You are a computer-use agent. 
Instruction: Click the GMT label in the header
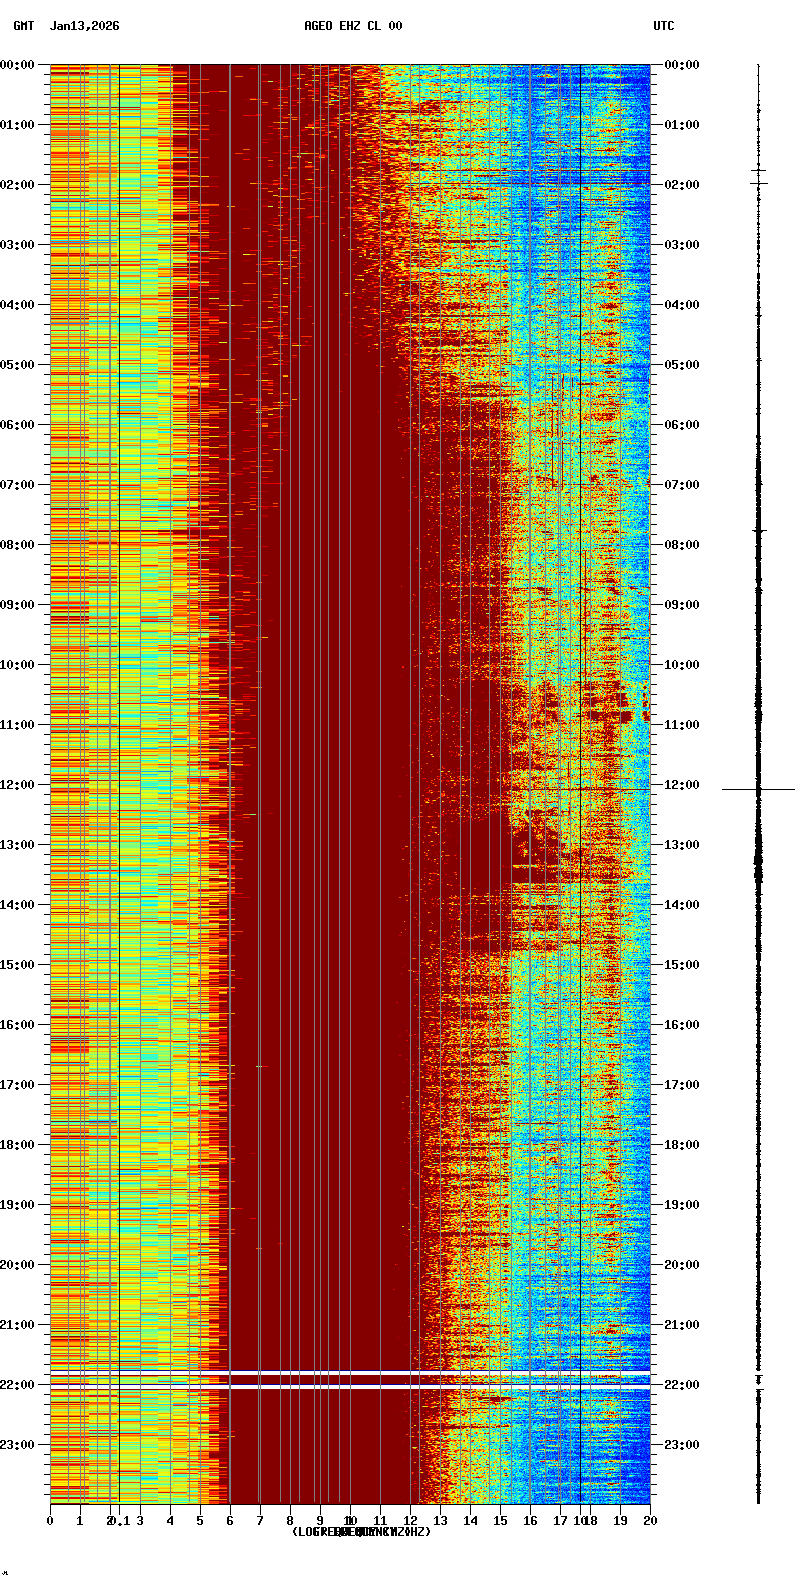tap(23, 26)
